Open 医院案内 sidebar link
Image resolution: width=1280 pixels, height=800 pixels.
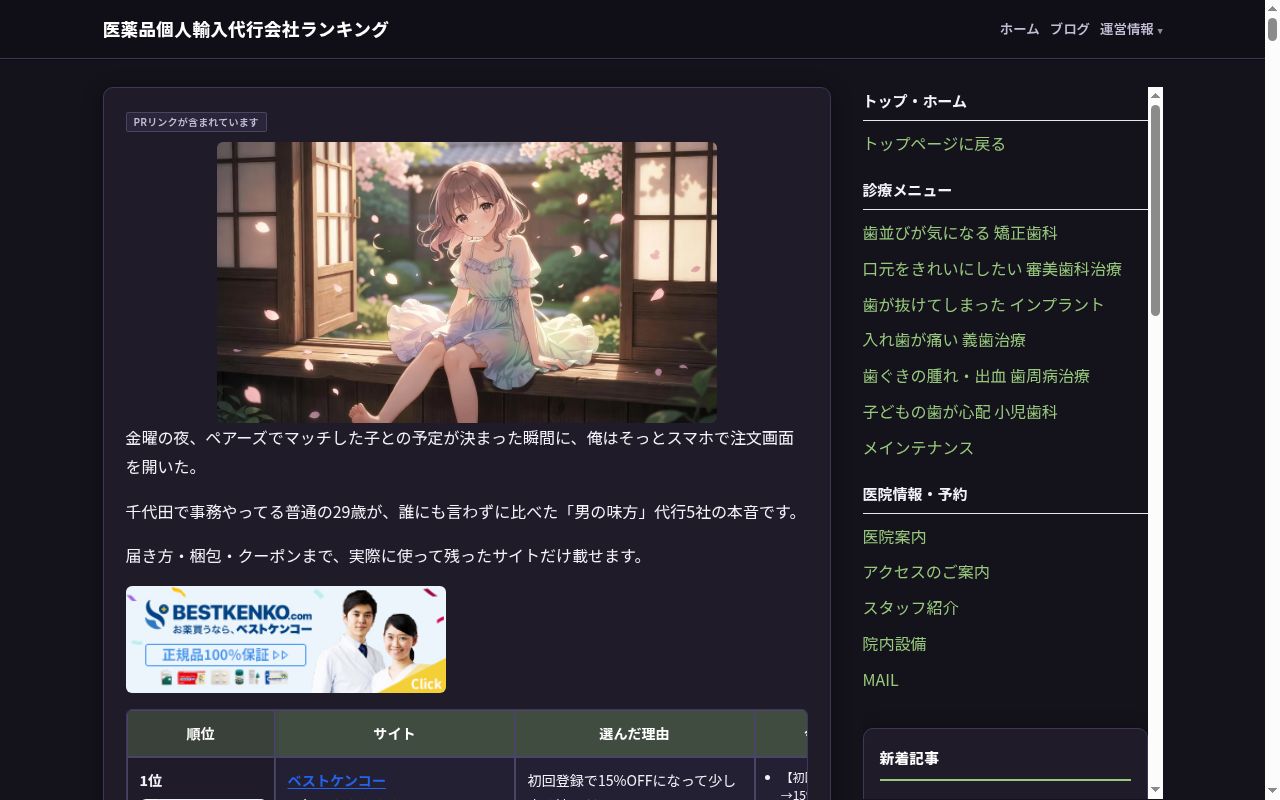[x=895, y=537]
